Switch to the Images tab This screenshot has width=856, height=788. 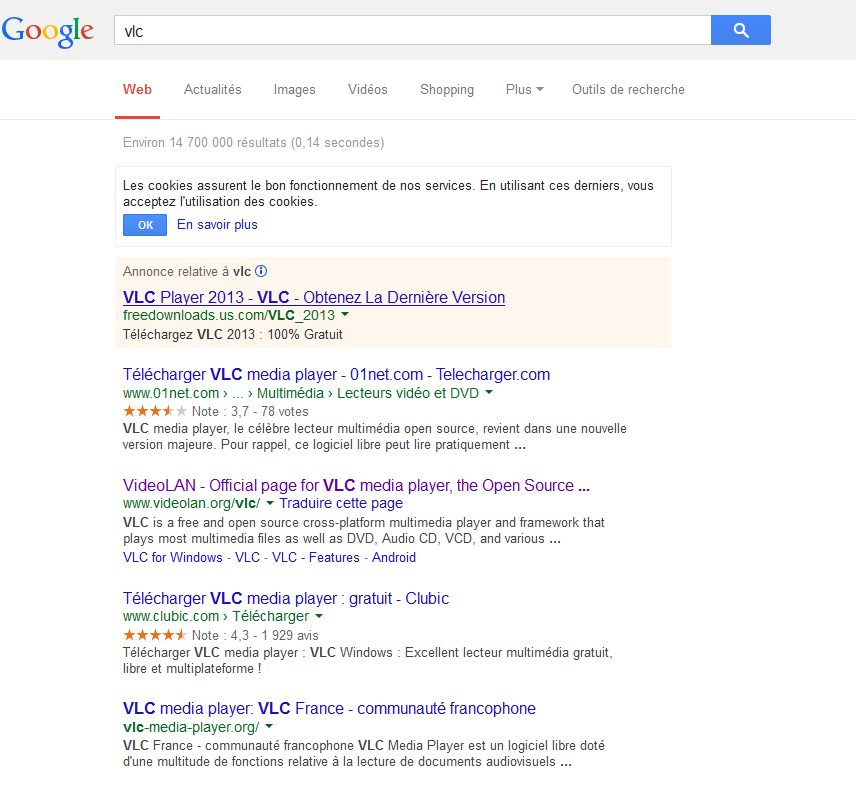point(294,90)
